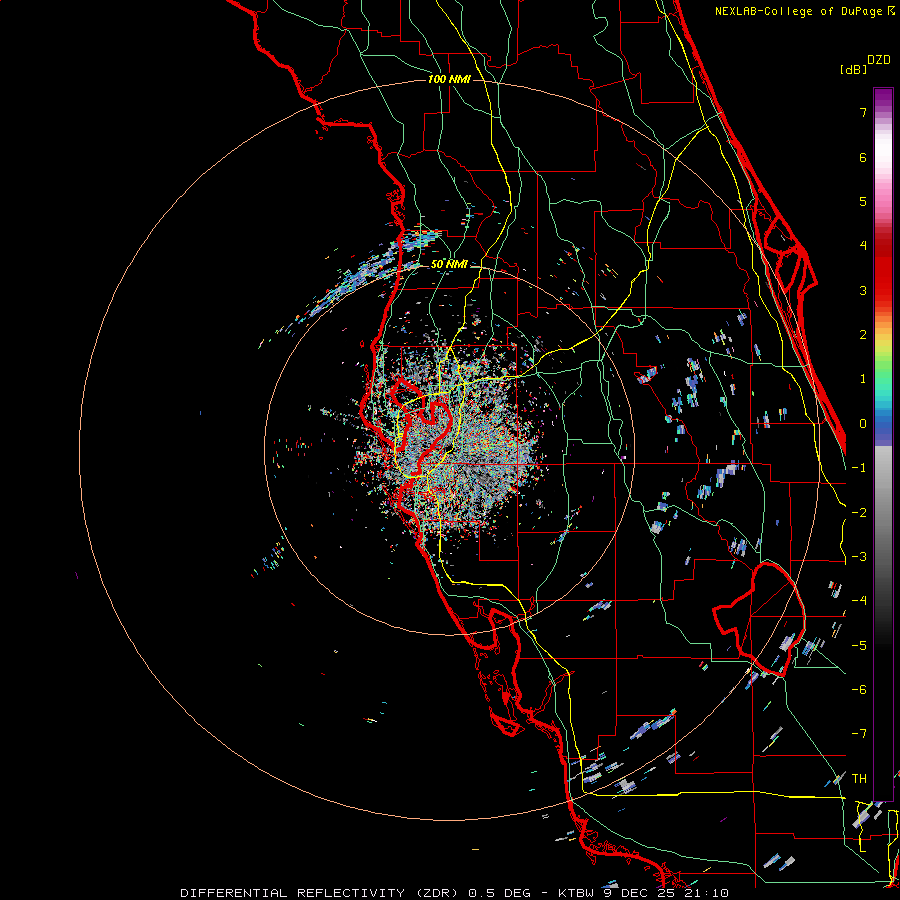Click the -7 value on the scale

(859, 734)
